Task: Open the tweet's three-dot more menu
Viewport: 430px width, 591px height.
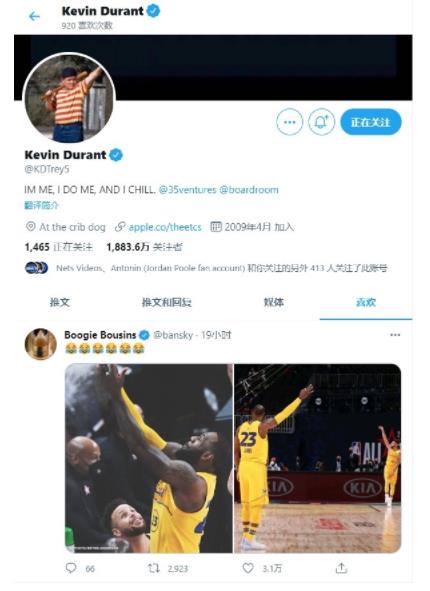Action: [395, 335]
